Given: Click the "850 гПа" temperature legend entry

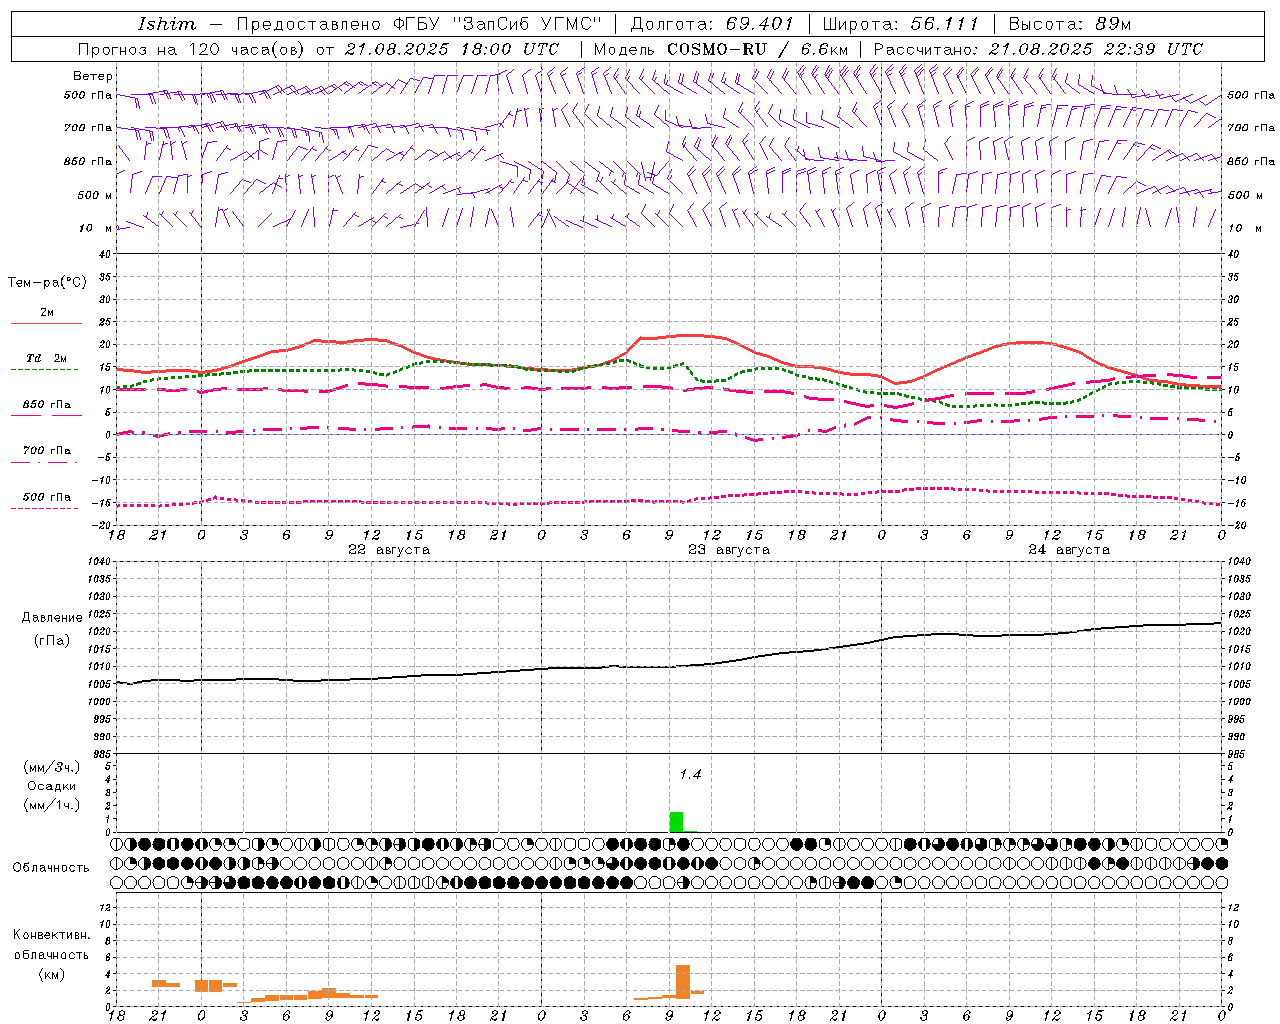Looking at the screenshot, I should tap(46, 409).
